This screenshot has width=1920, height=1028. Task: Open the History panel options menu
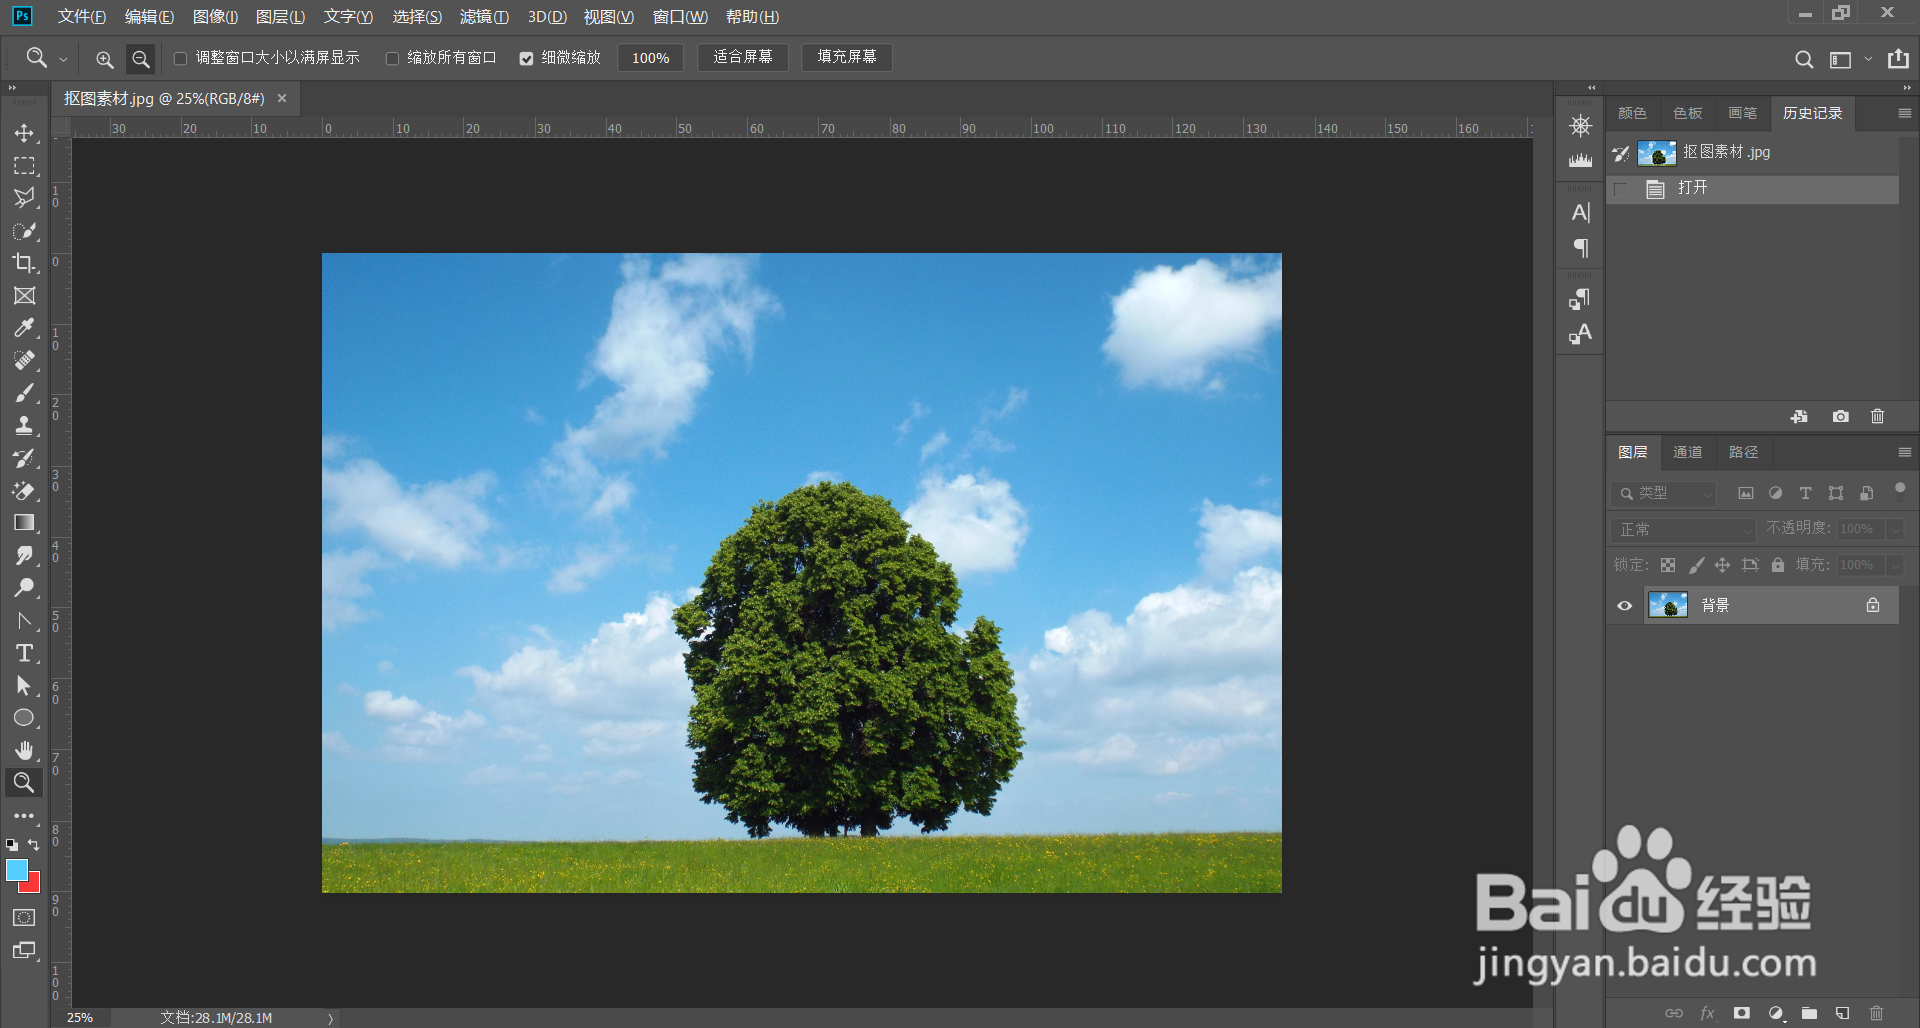point(1904,114)
